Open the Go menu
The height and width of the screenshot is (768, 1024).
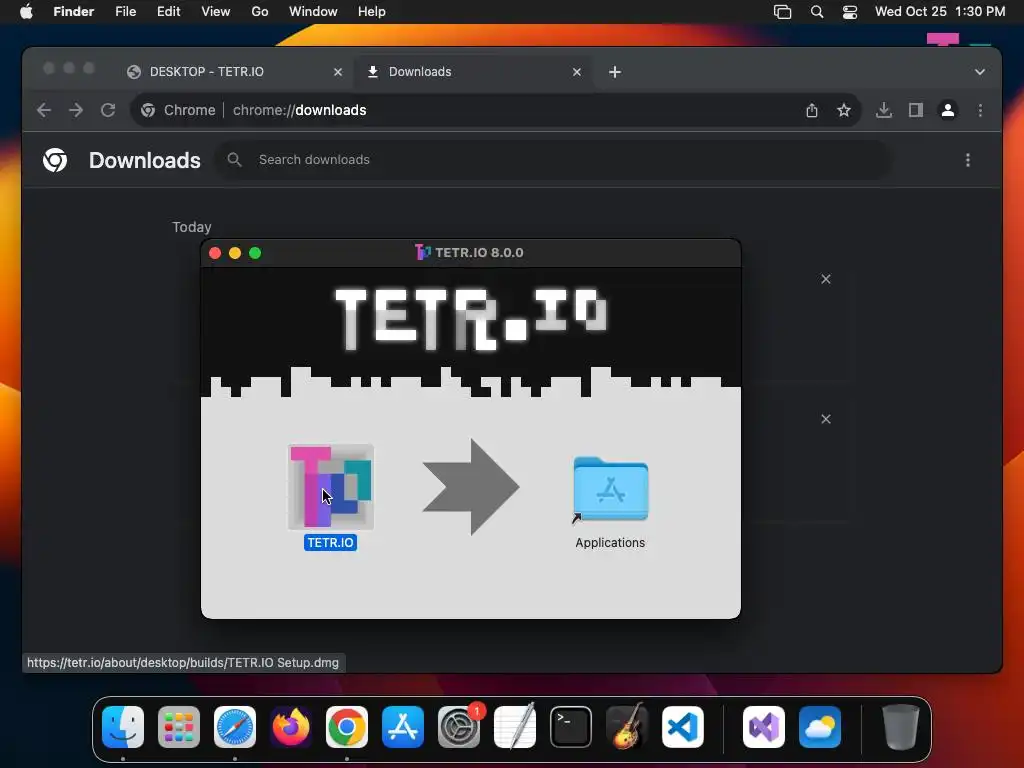(260, 12)
